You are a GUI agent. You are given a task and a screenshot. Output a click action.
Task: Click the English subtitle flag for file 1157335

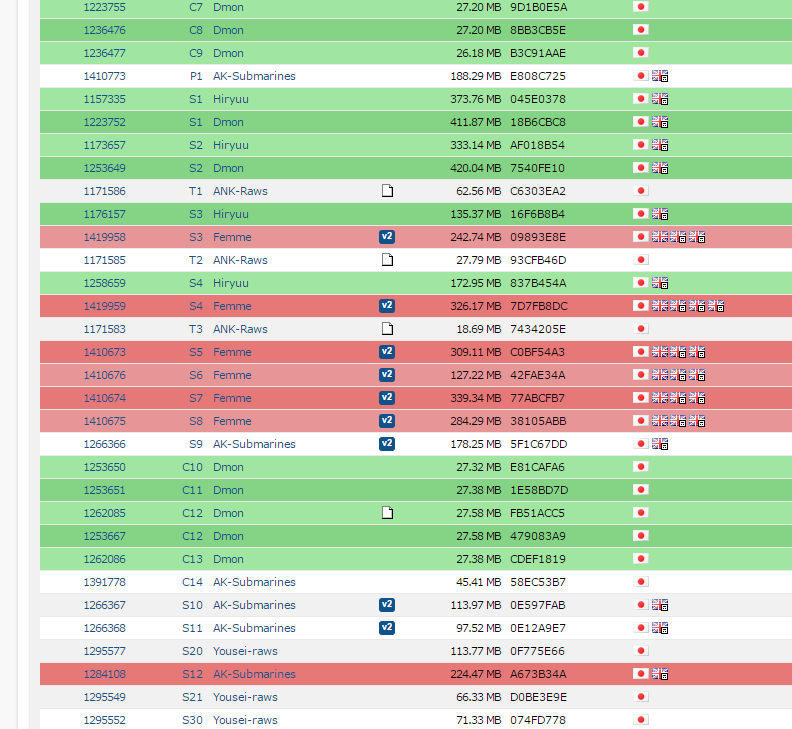[x=660, y=99]
